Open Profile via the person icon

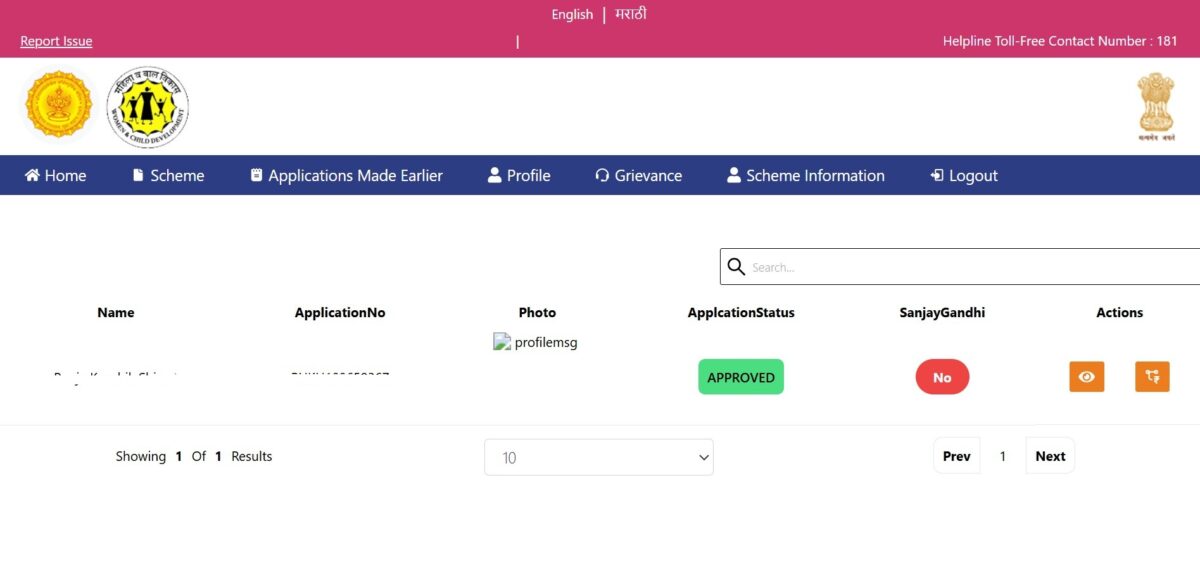[494, 175]
